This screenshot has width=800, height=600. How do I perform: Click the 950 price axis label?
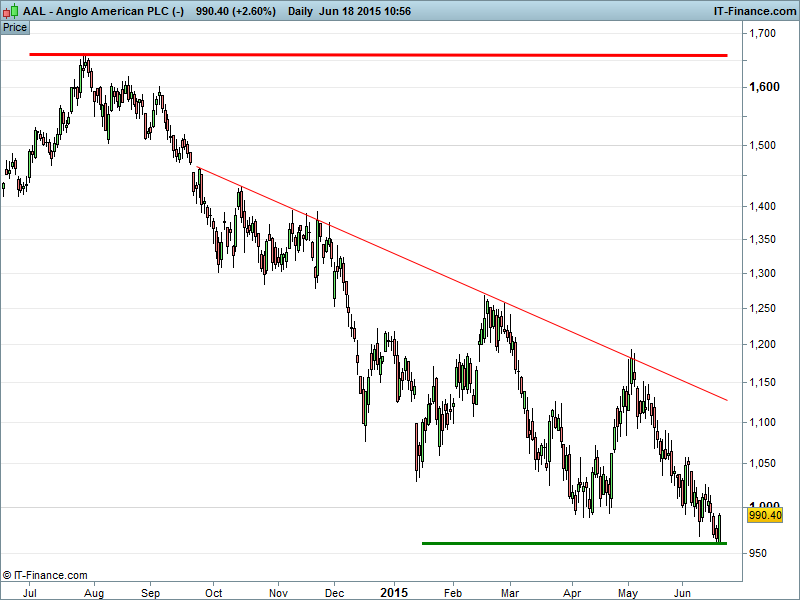[760, 553]
